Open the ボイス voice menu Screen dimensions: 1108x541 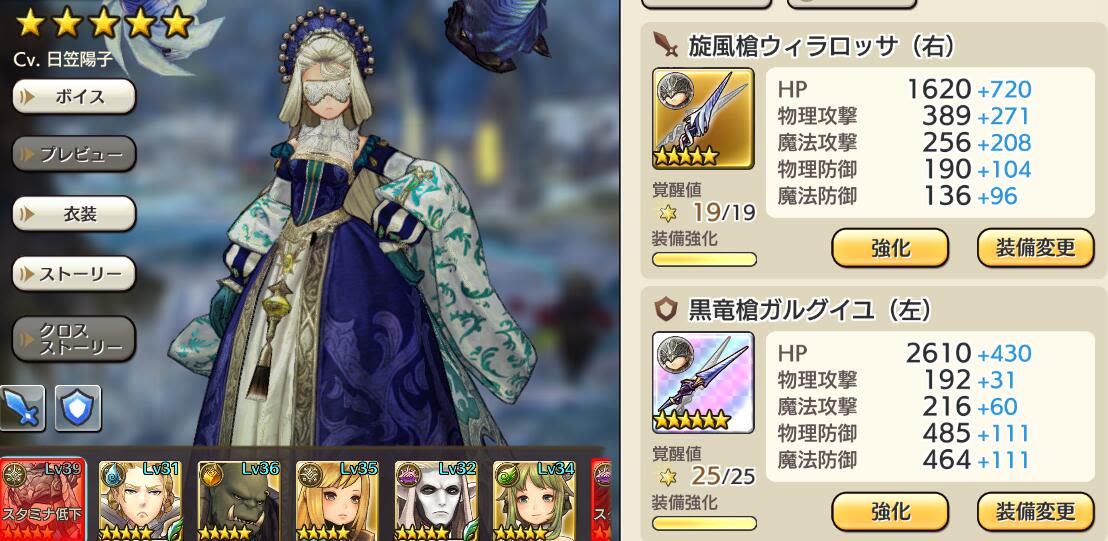click(x=74, y=97)
